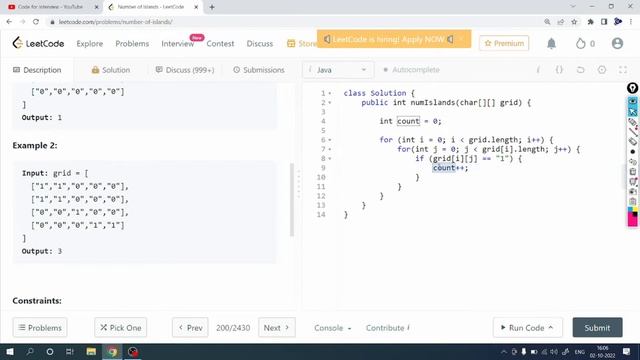
Task: Collapse code fold at line 6
Action: click(x=330, y=140)
